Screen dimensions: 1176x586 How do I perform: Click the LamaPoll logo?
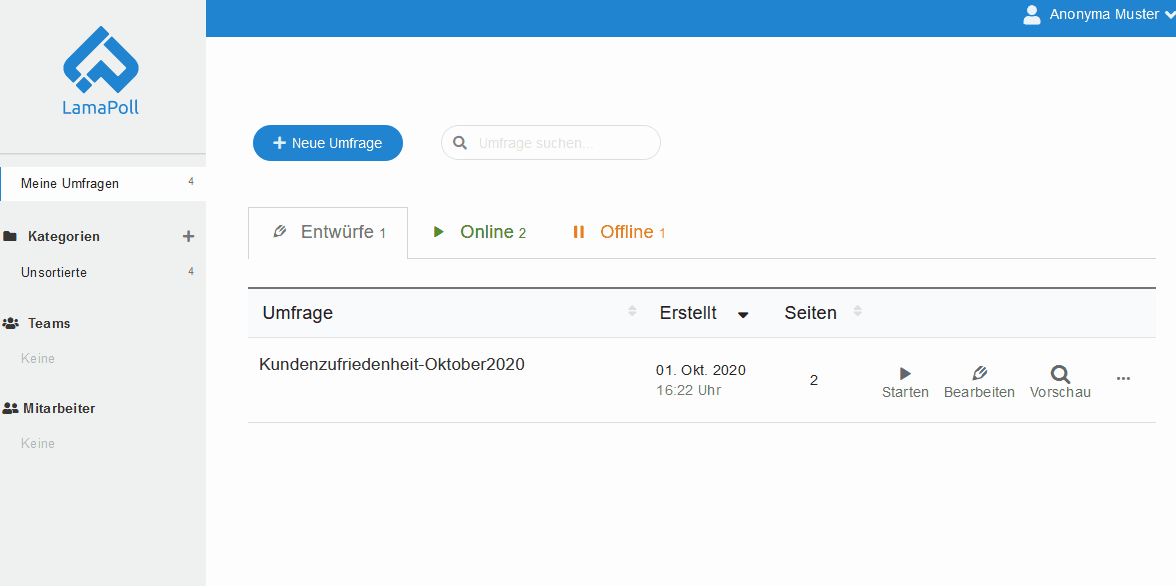(100, 70)
